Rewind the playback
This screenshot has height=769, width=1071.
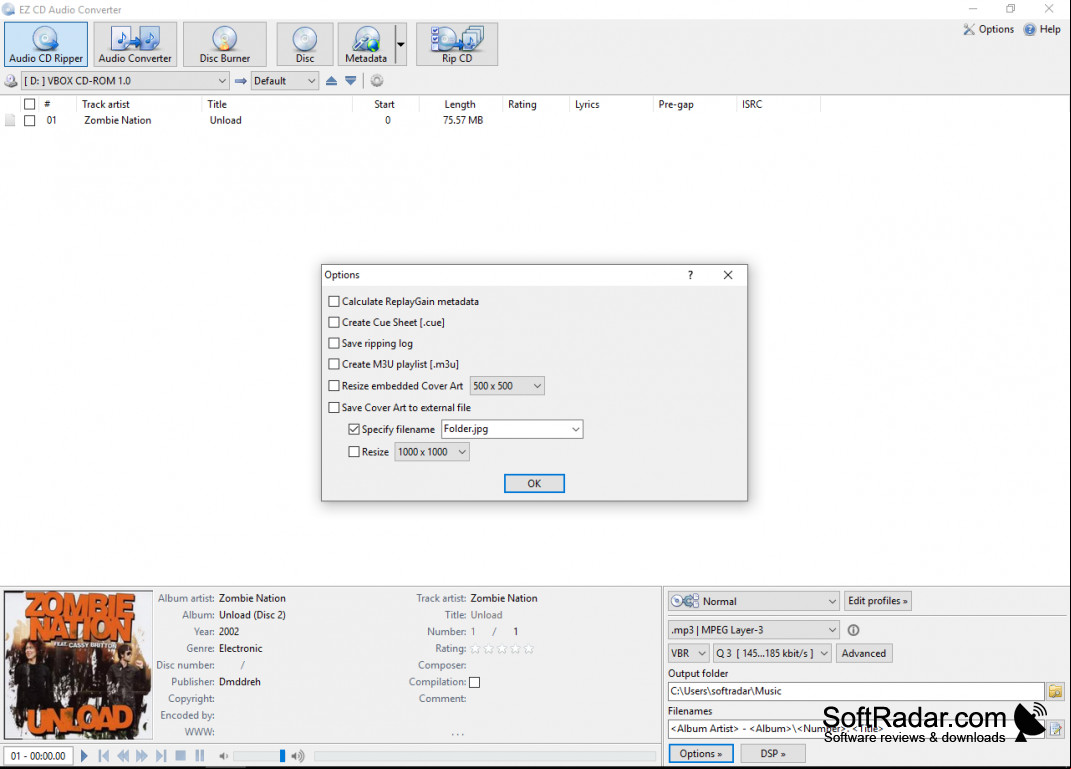pos(123,755)
